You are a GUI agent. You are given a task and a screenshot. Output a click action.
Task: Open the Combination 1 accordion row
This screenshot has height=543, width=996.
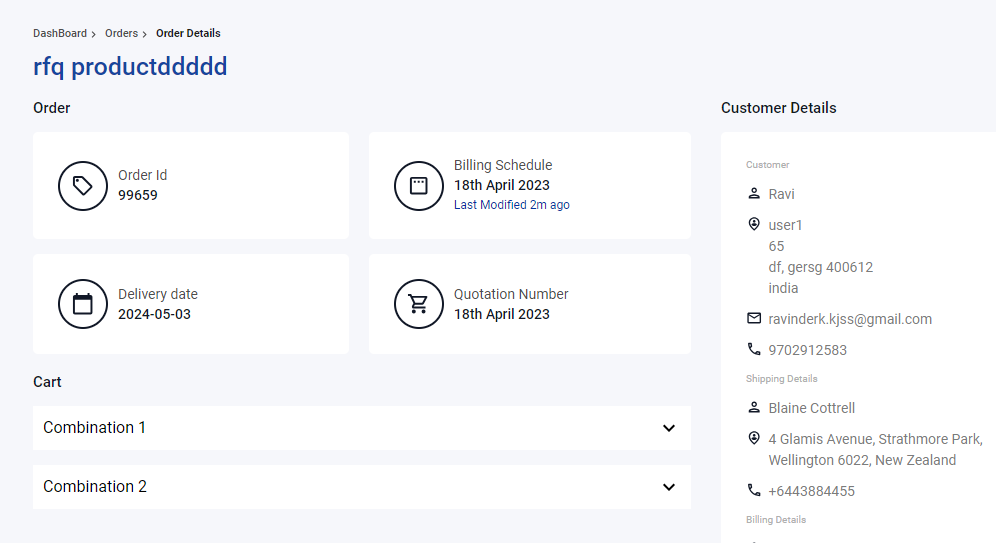361,428
